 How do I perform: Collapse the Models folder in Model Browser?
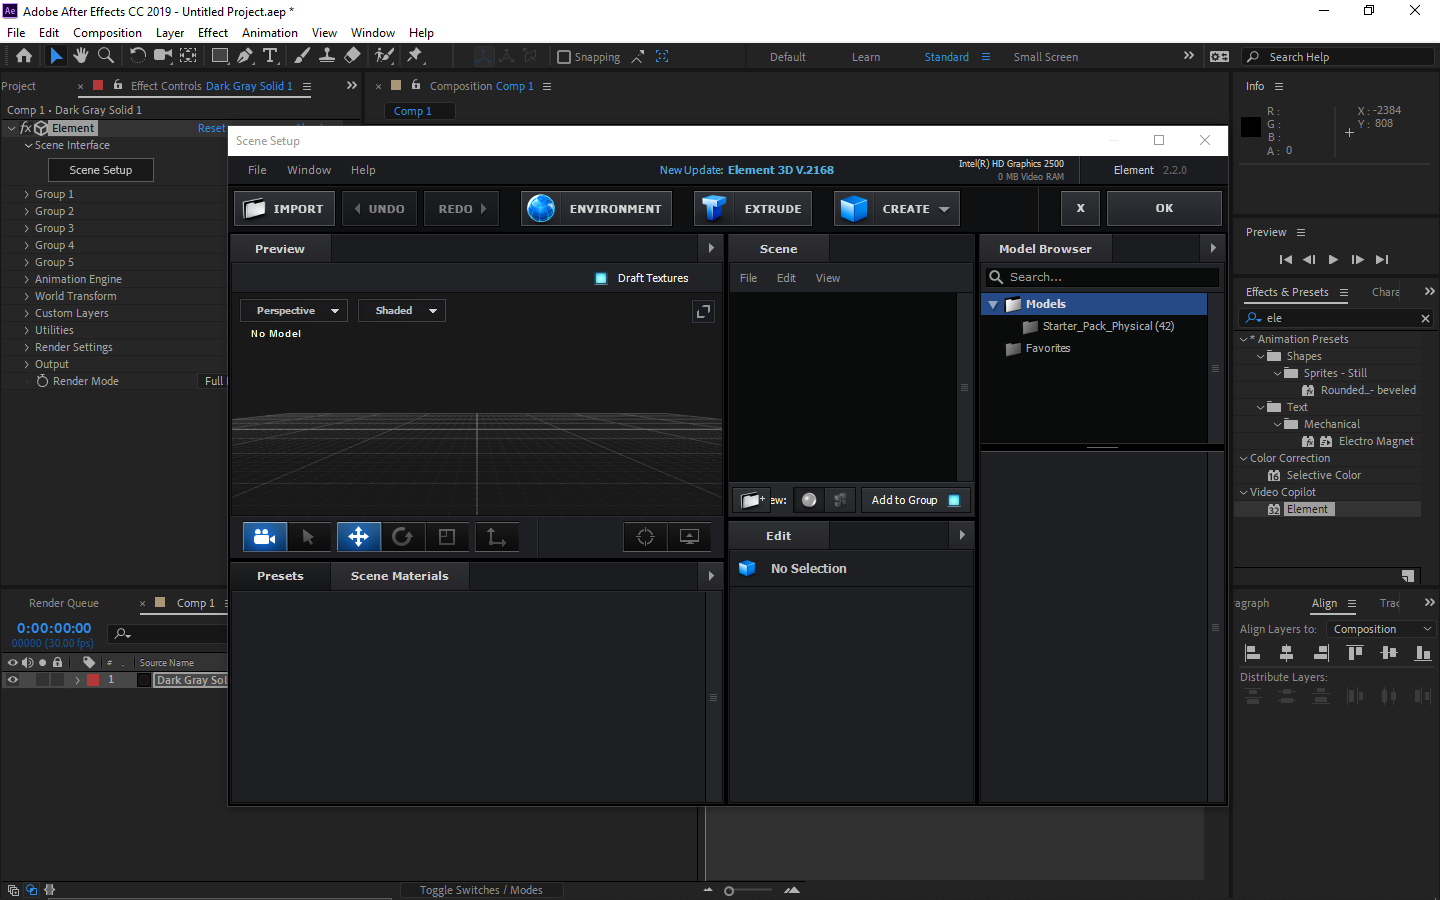pyautogui.click(x=993, y=304)
